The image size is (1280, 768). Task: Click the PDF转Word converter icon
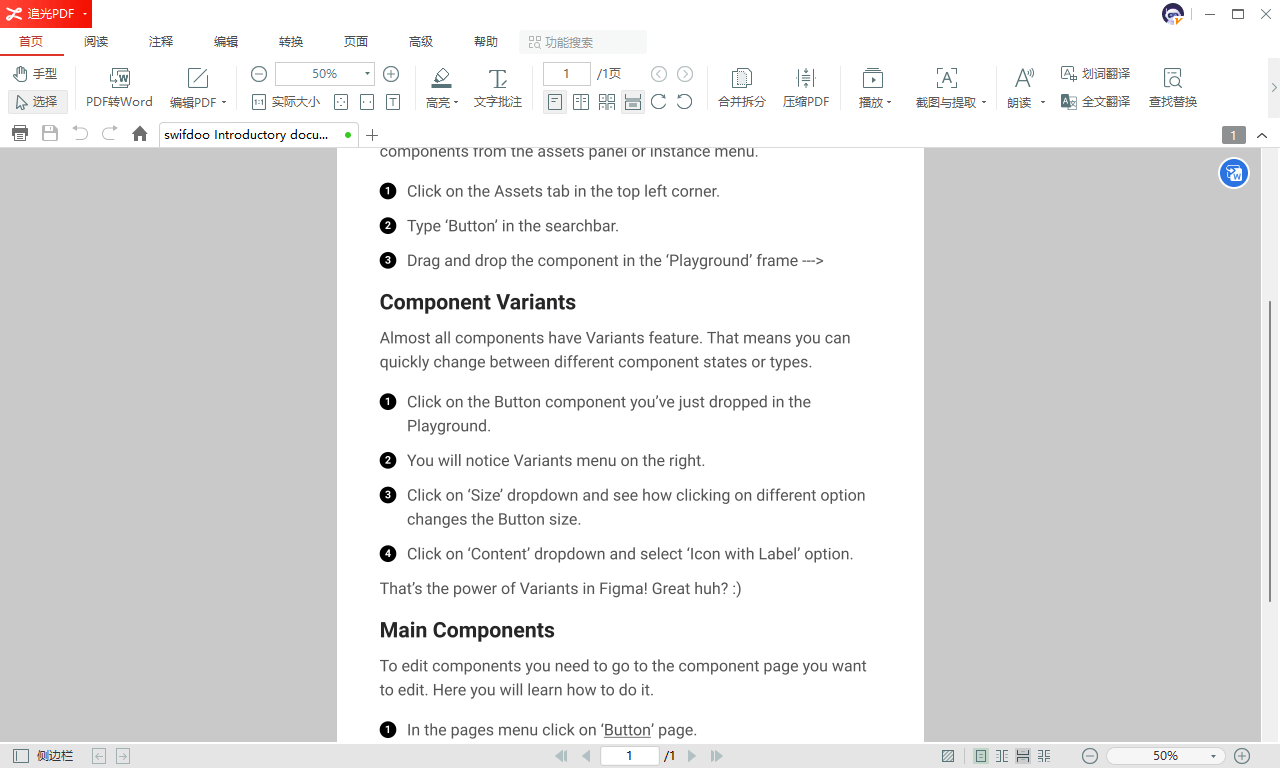pos(119,79)
